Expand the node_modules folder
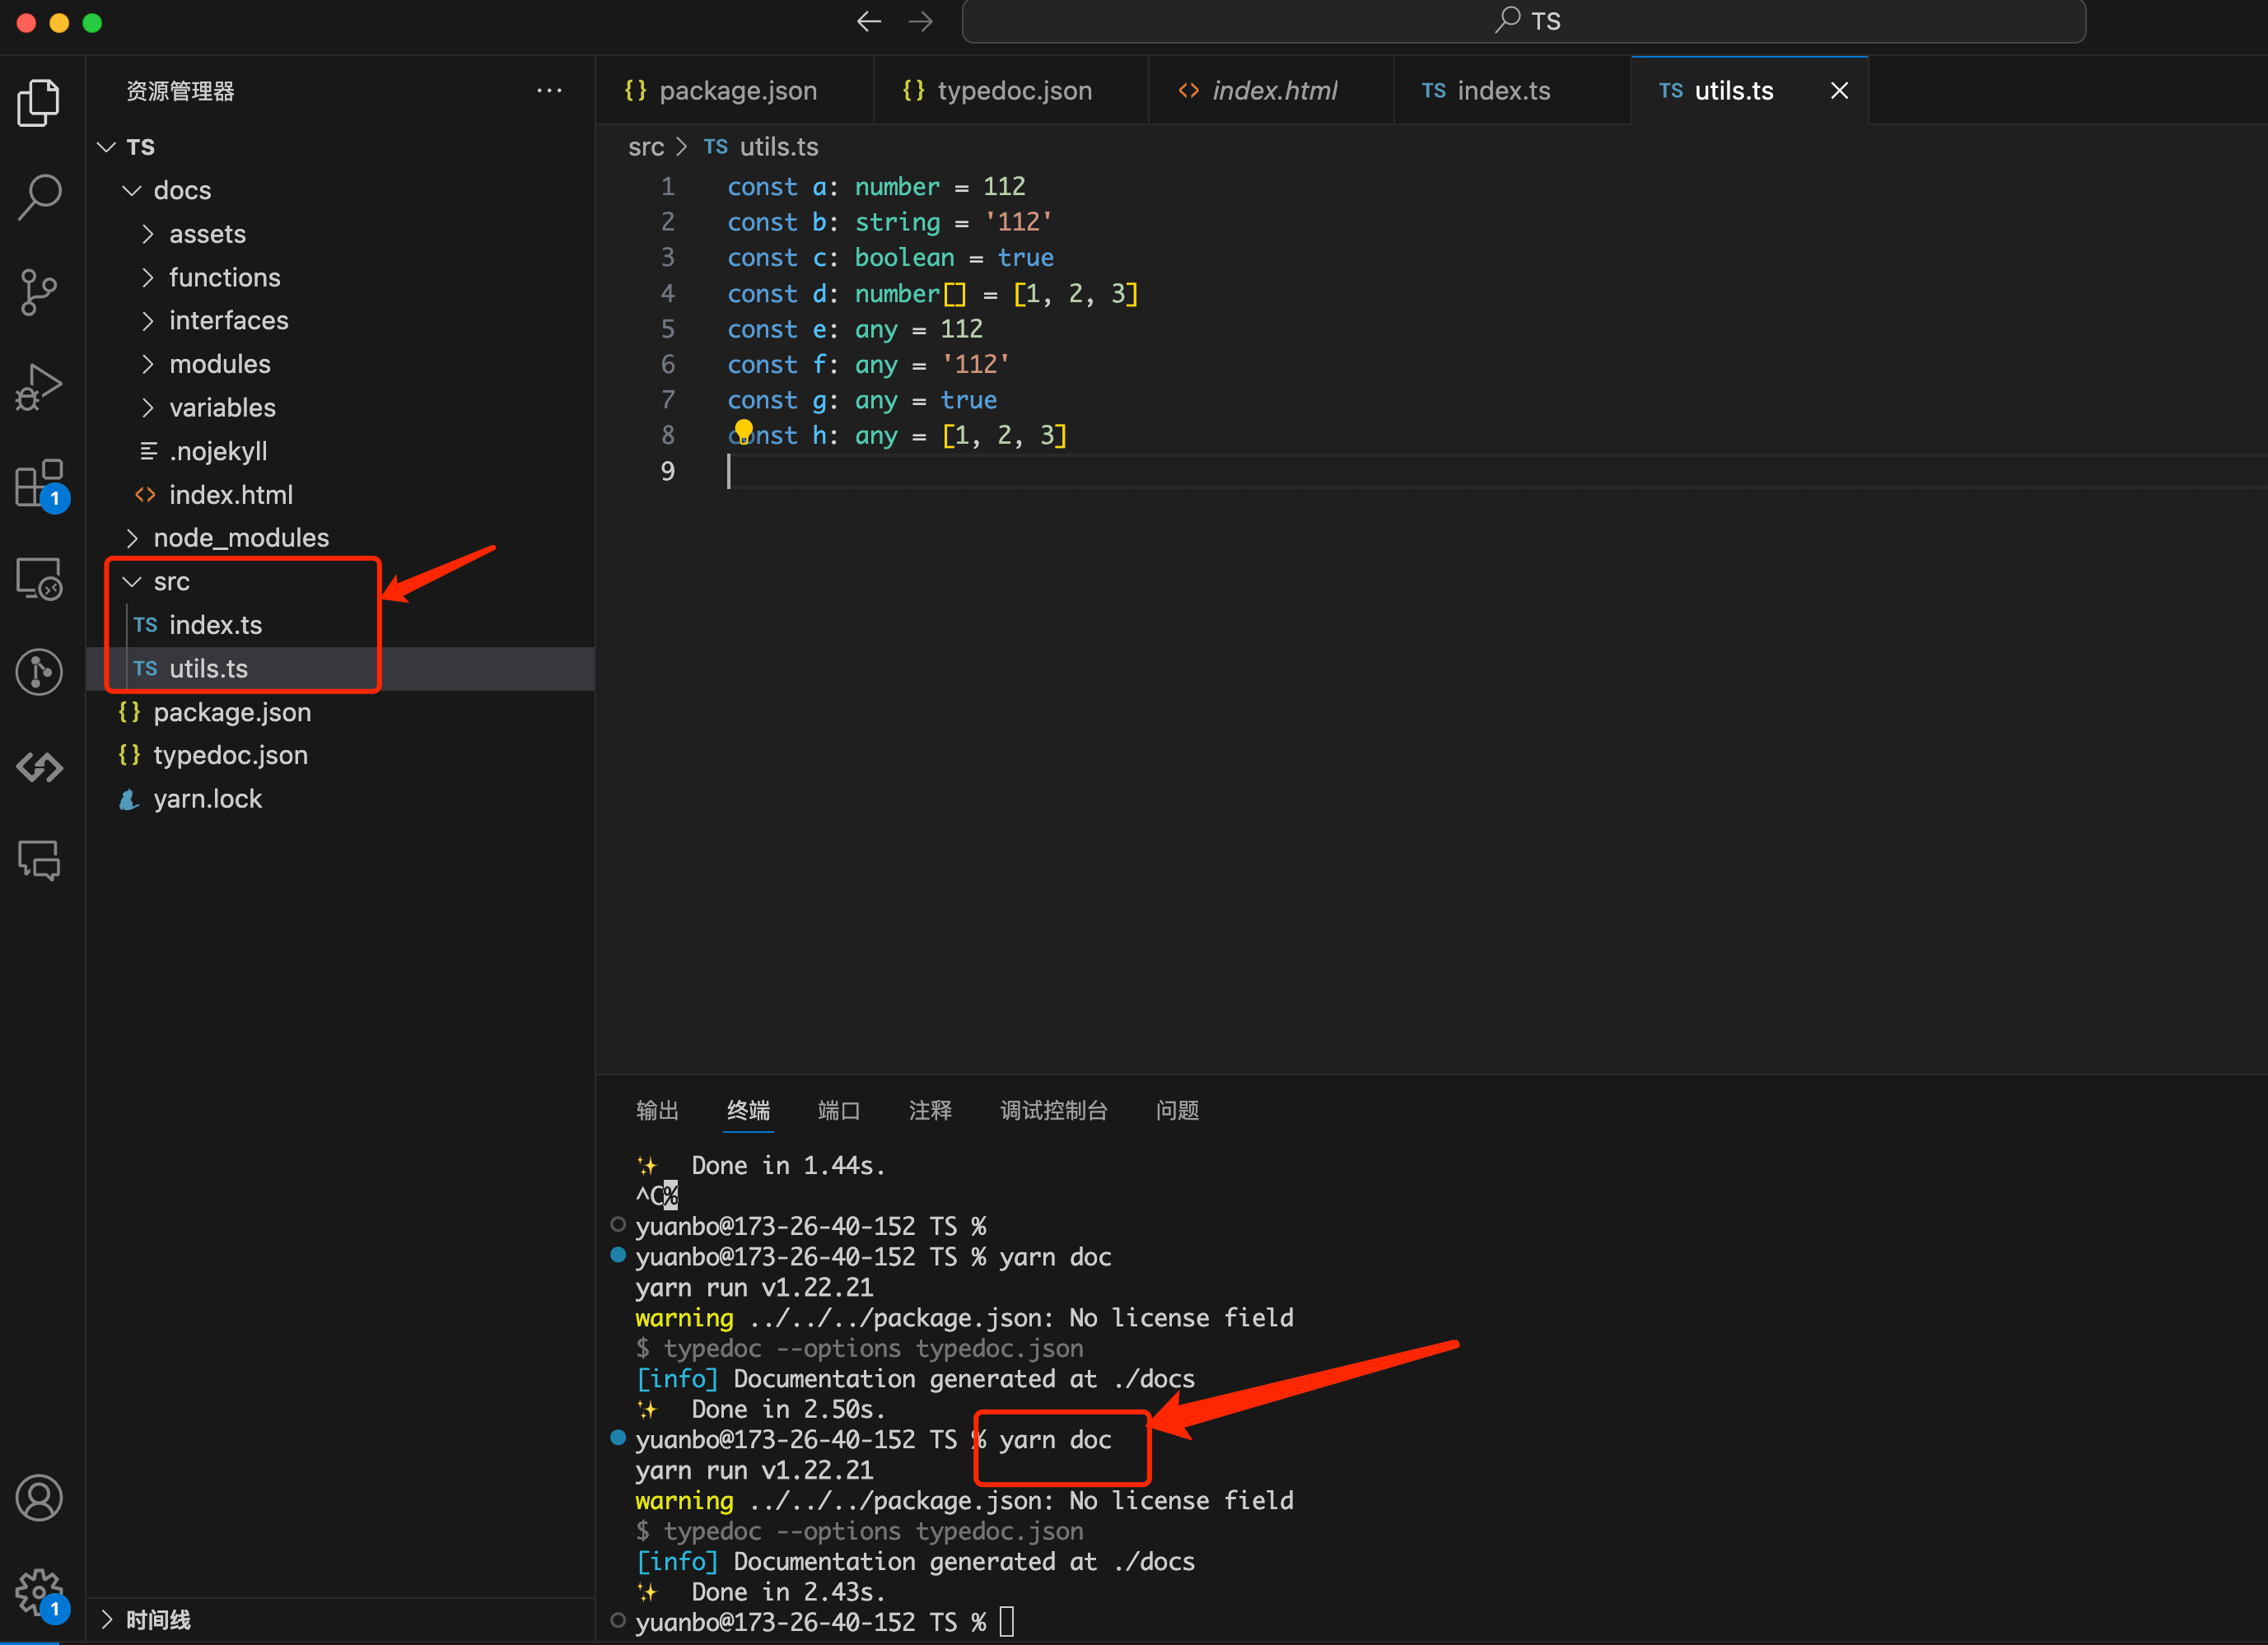This screenshot has height=1645, width=2268. pos(240,538)
